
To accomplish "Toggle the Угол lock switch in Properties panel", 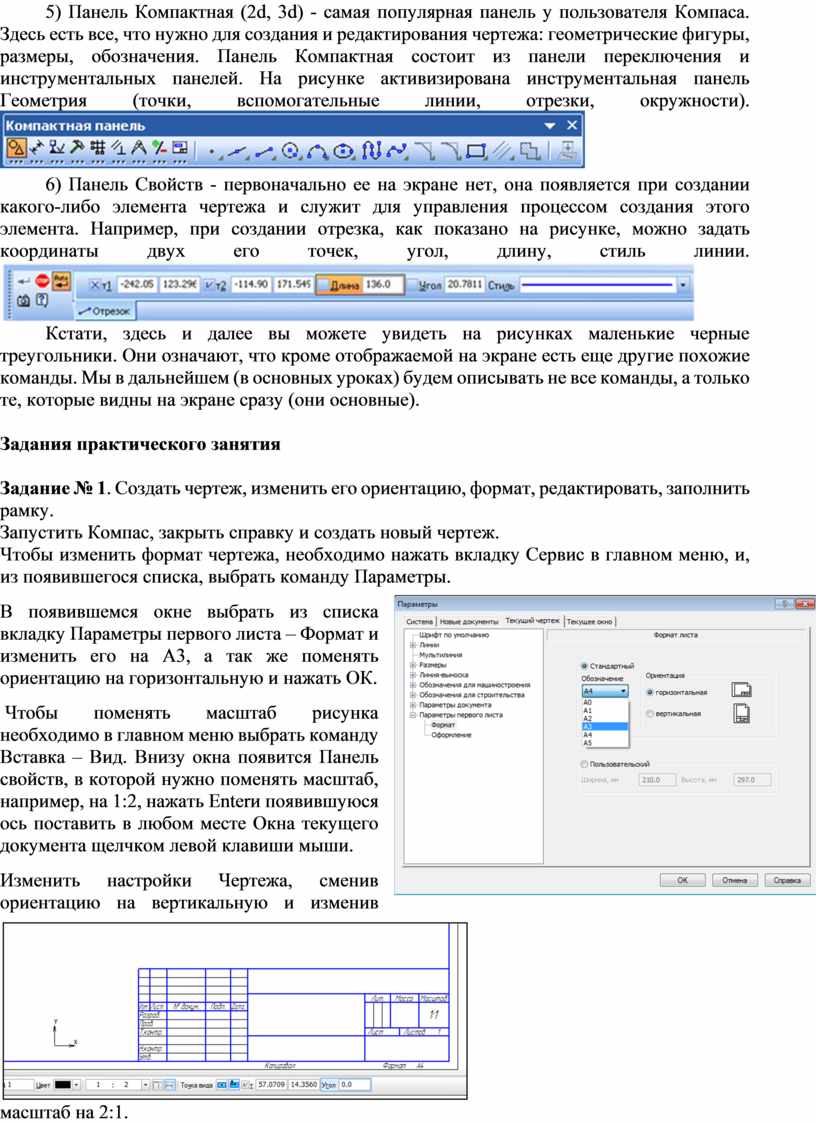I will tap(412, 285).
